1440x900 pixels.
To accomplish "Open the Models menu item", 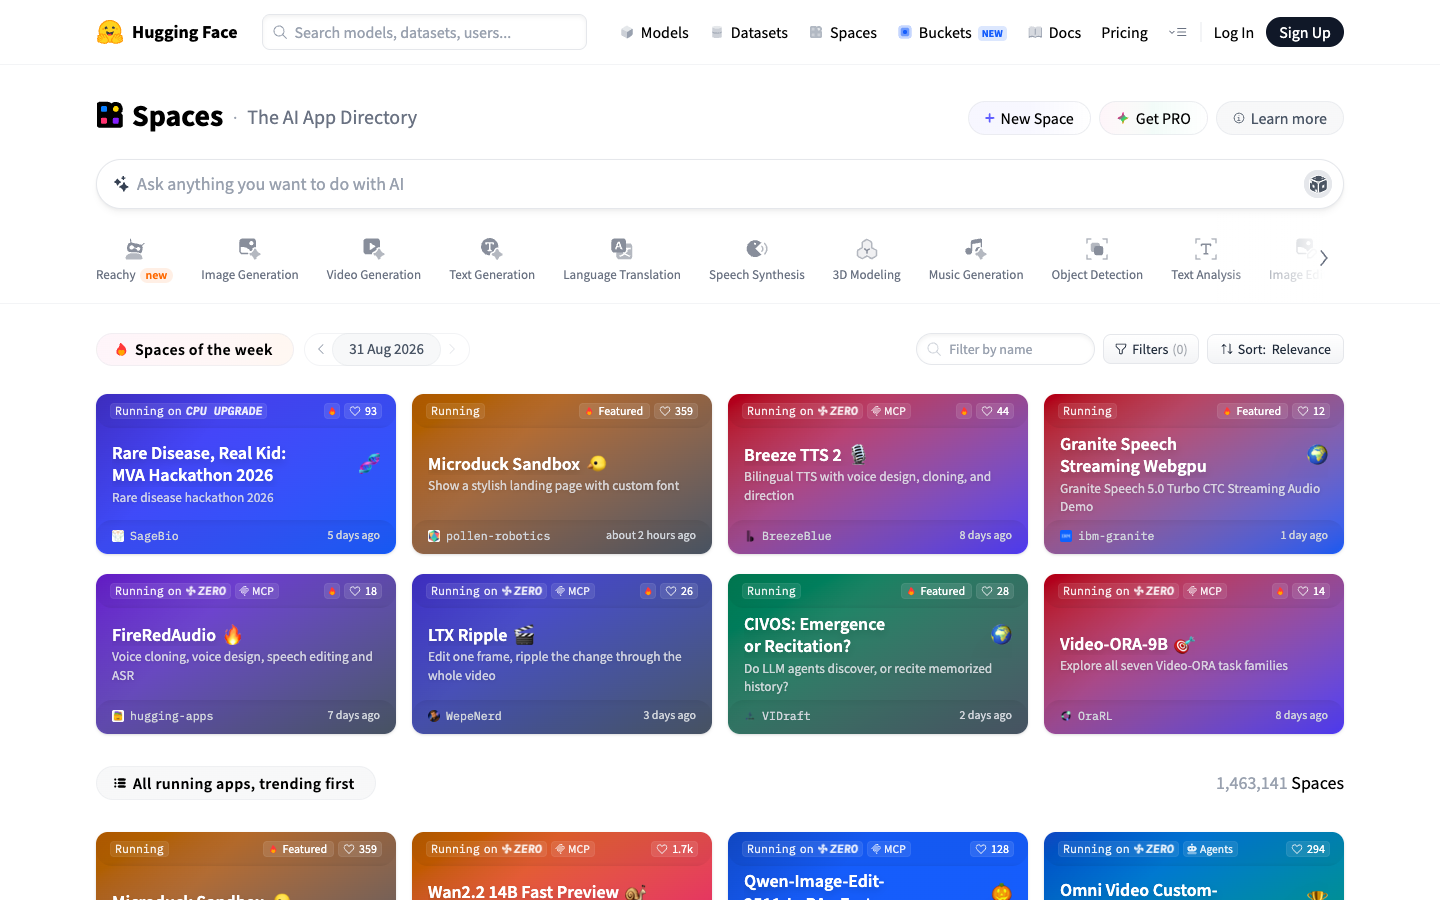I will click(654, 32).
